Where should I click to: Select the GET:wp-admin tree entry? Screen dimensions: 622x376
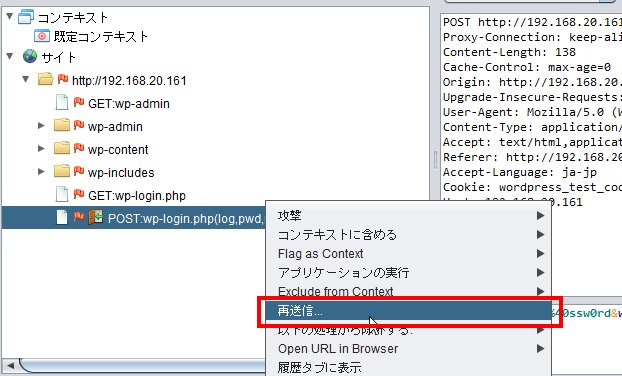(x=129, y=104)
